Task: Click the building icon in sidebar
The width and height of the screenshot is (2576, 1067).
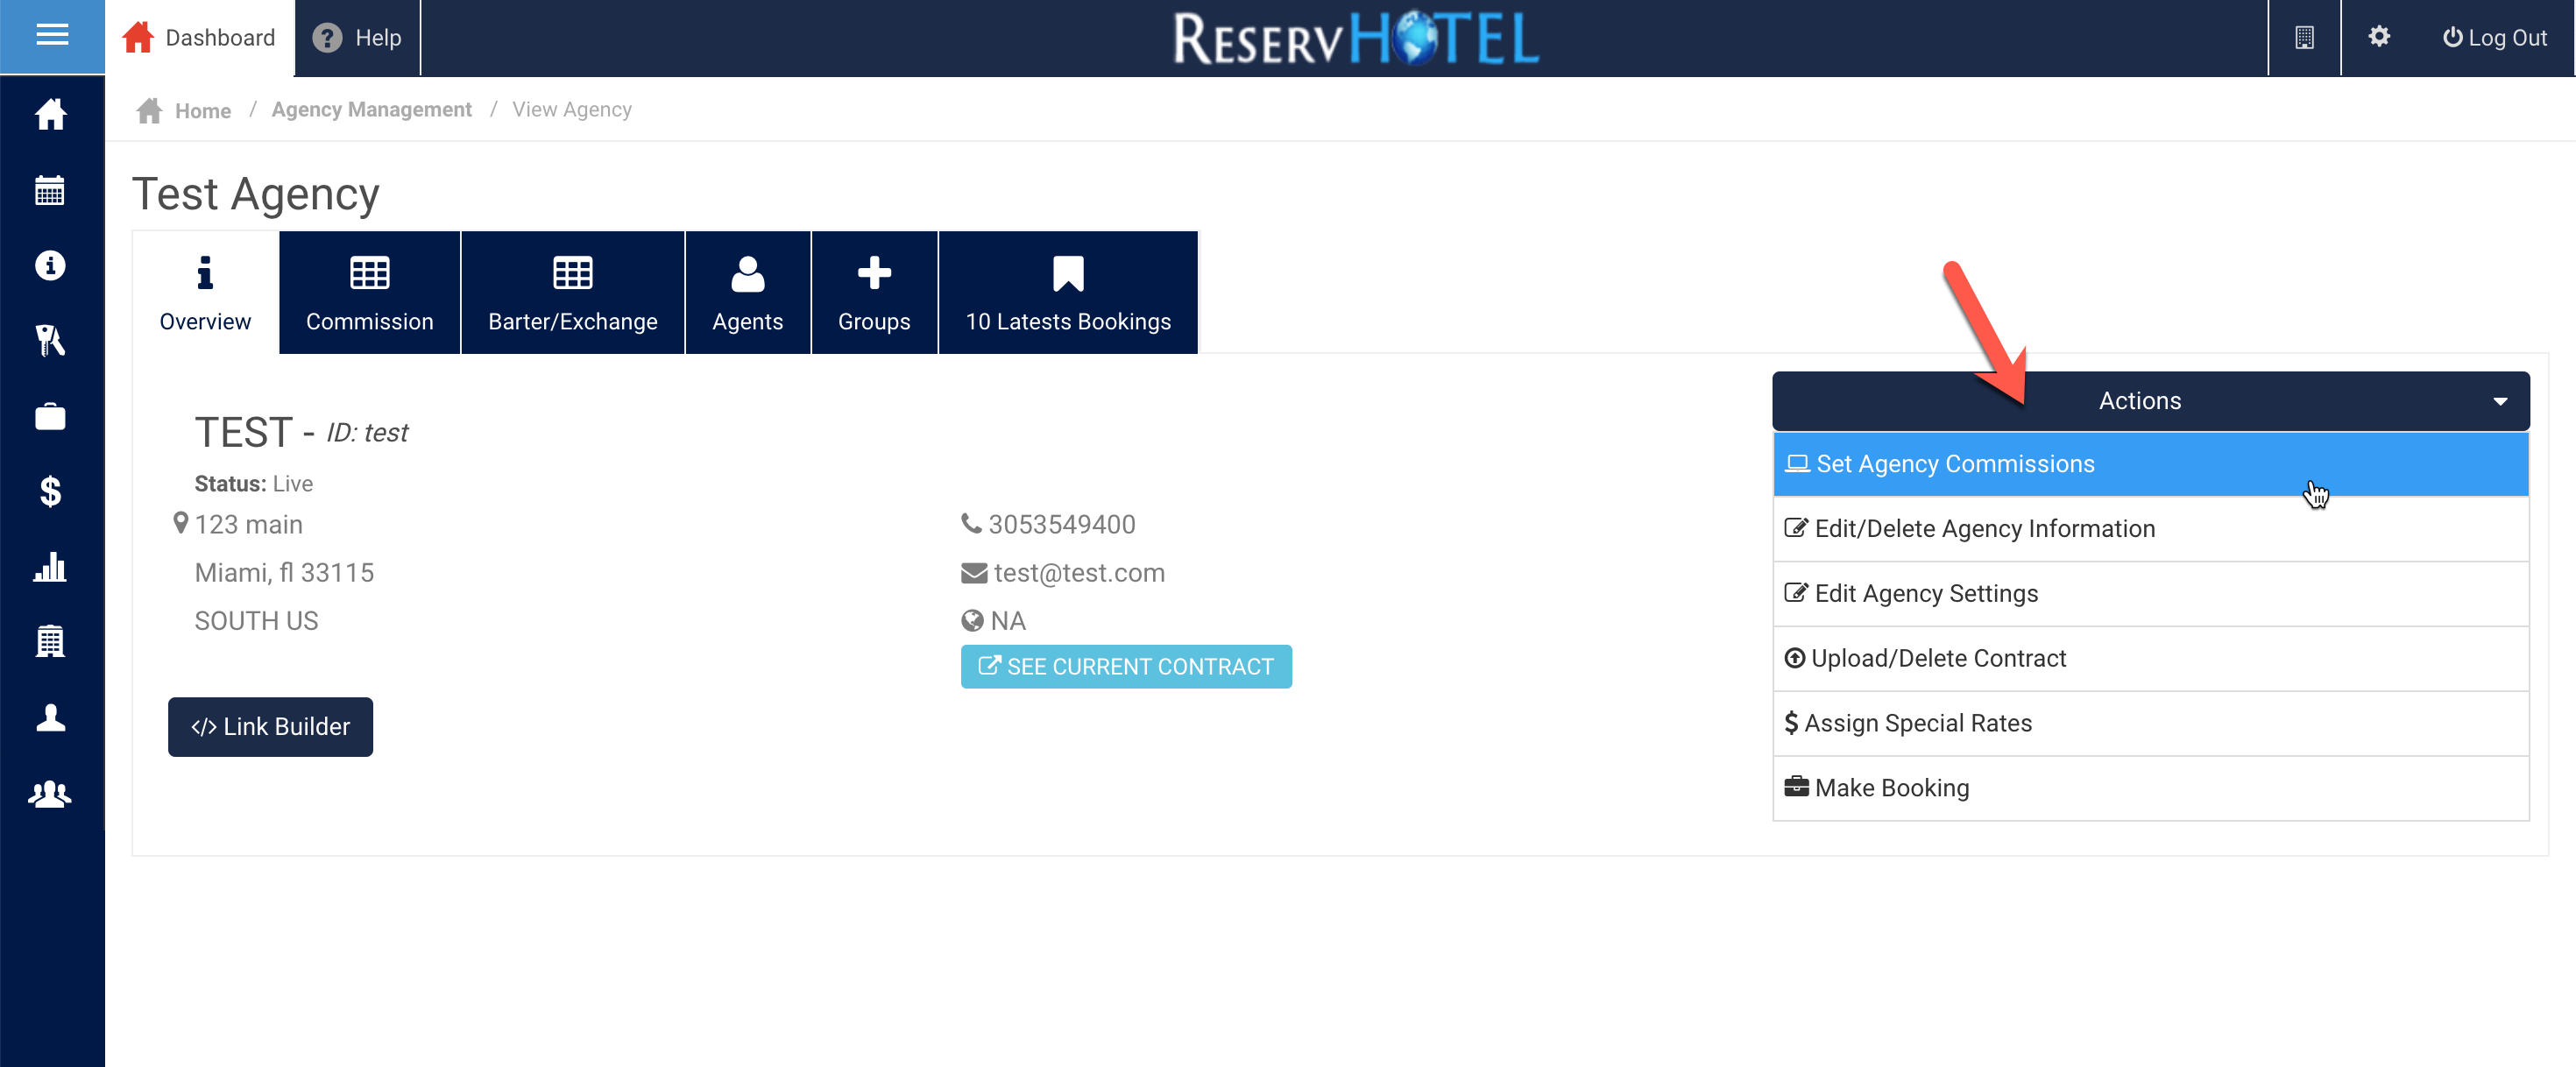Action: point(50,642)
